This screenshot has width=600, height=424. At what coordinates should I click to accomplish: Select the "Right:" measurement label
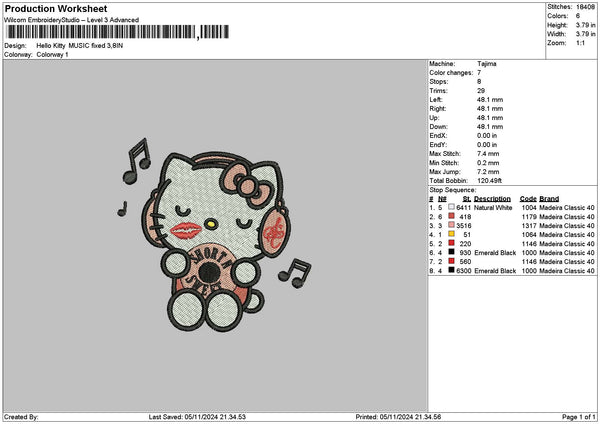[437, 109]
